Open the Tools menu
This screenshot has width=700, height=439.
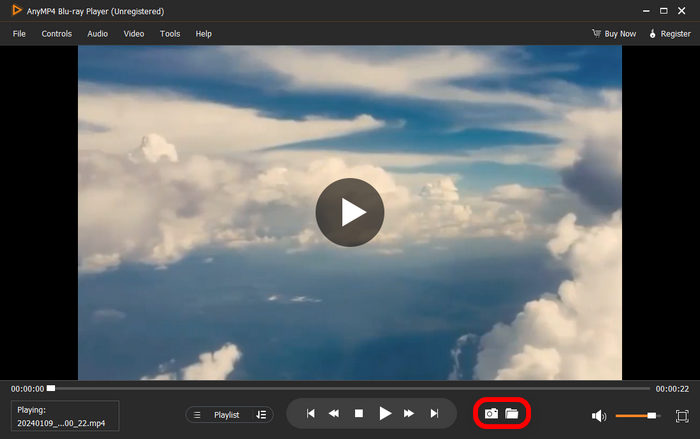tap(170, 34)
